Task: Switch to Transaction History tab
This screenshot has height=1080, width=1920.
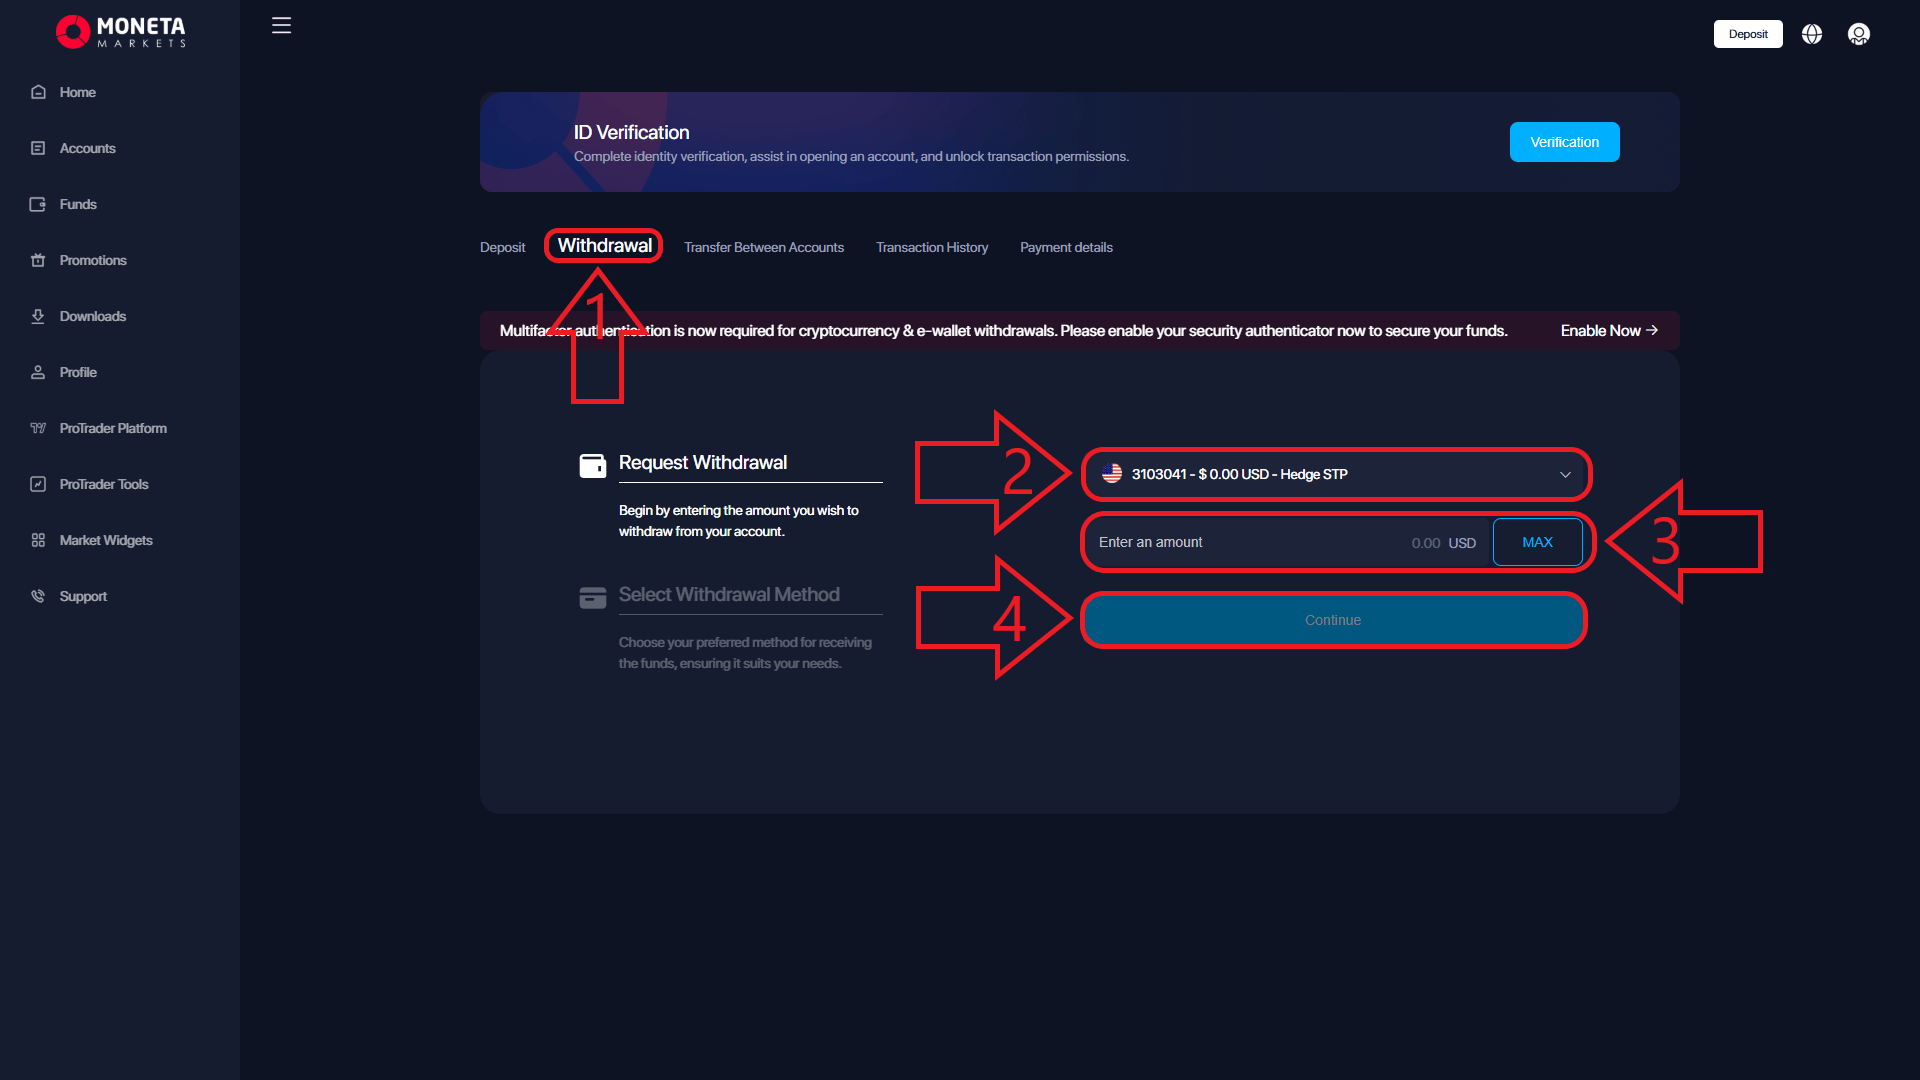Action: pyautogui.click(x=931, y=247)
